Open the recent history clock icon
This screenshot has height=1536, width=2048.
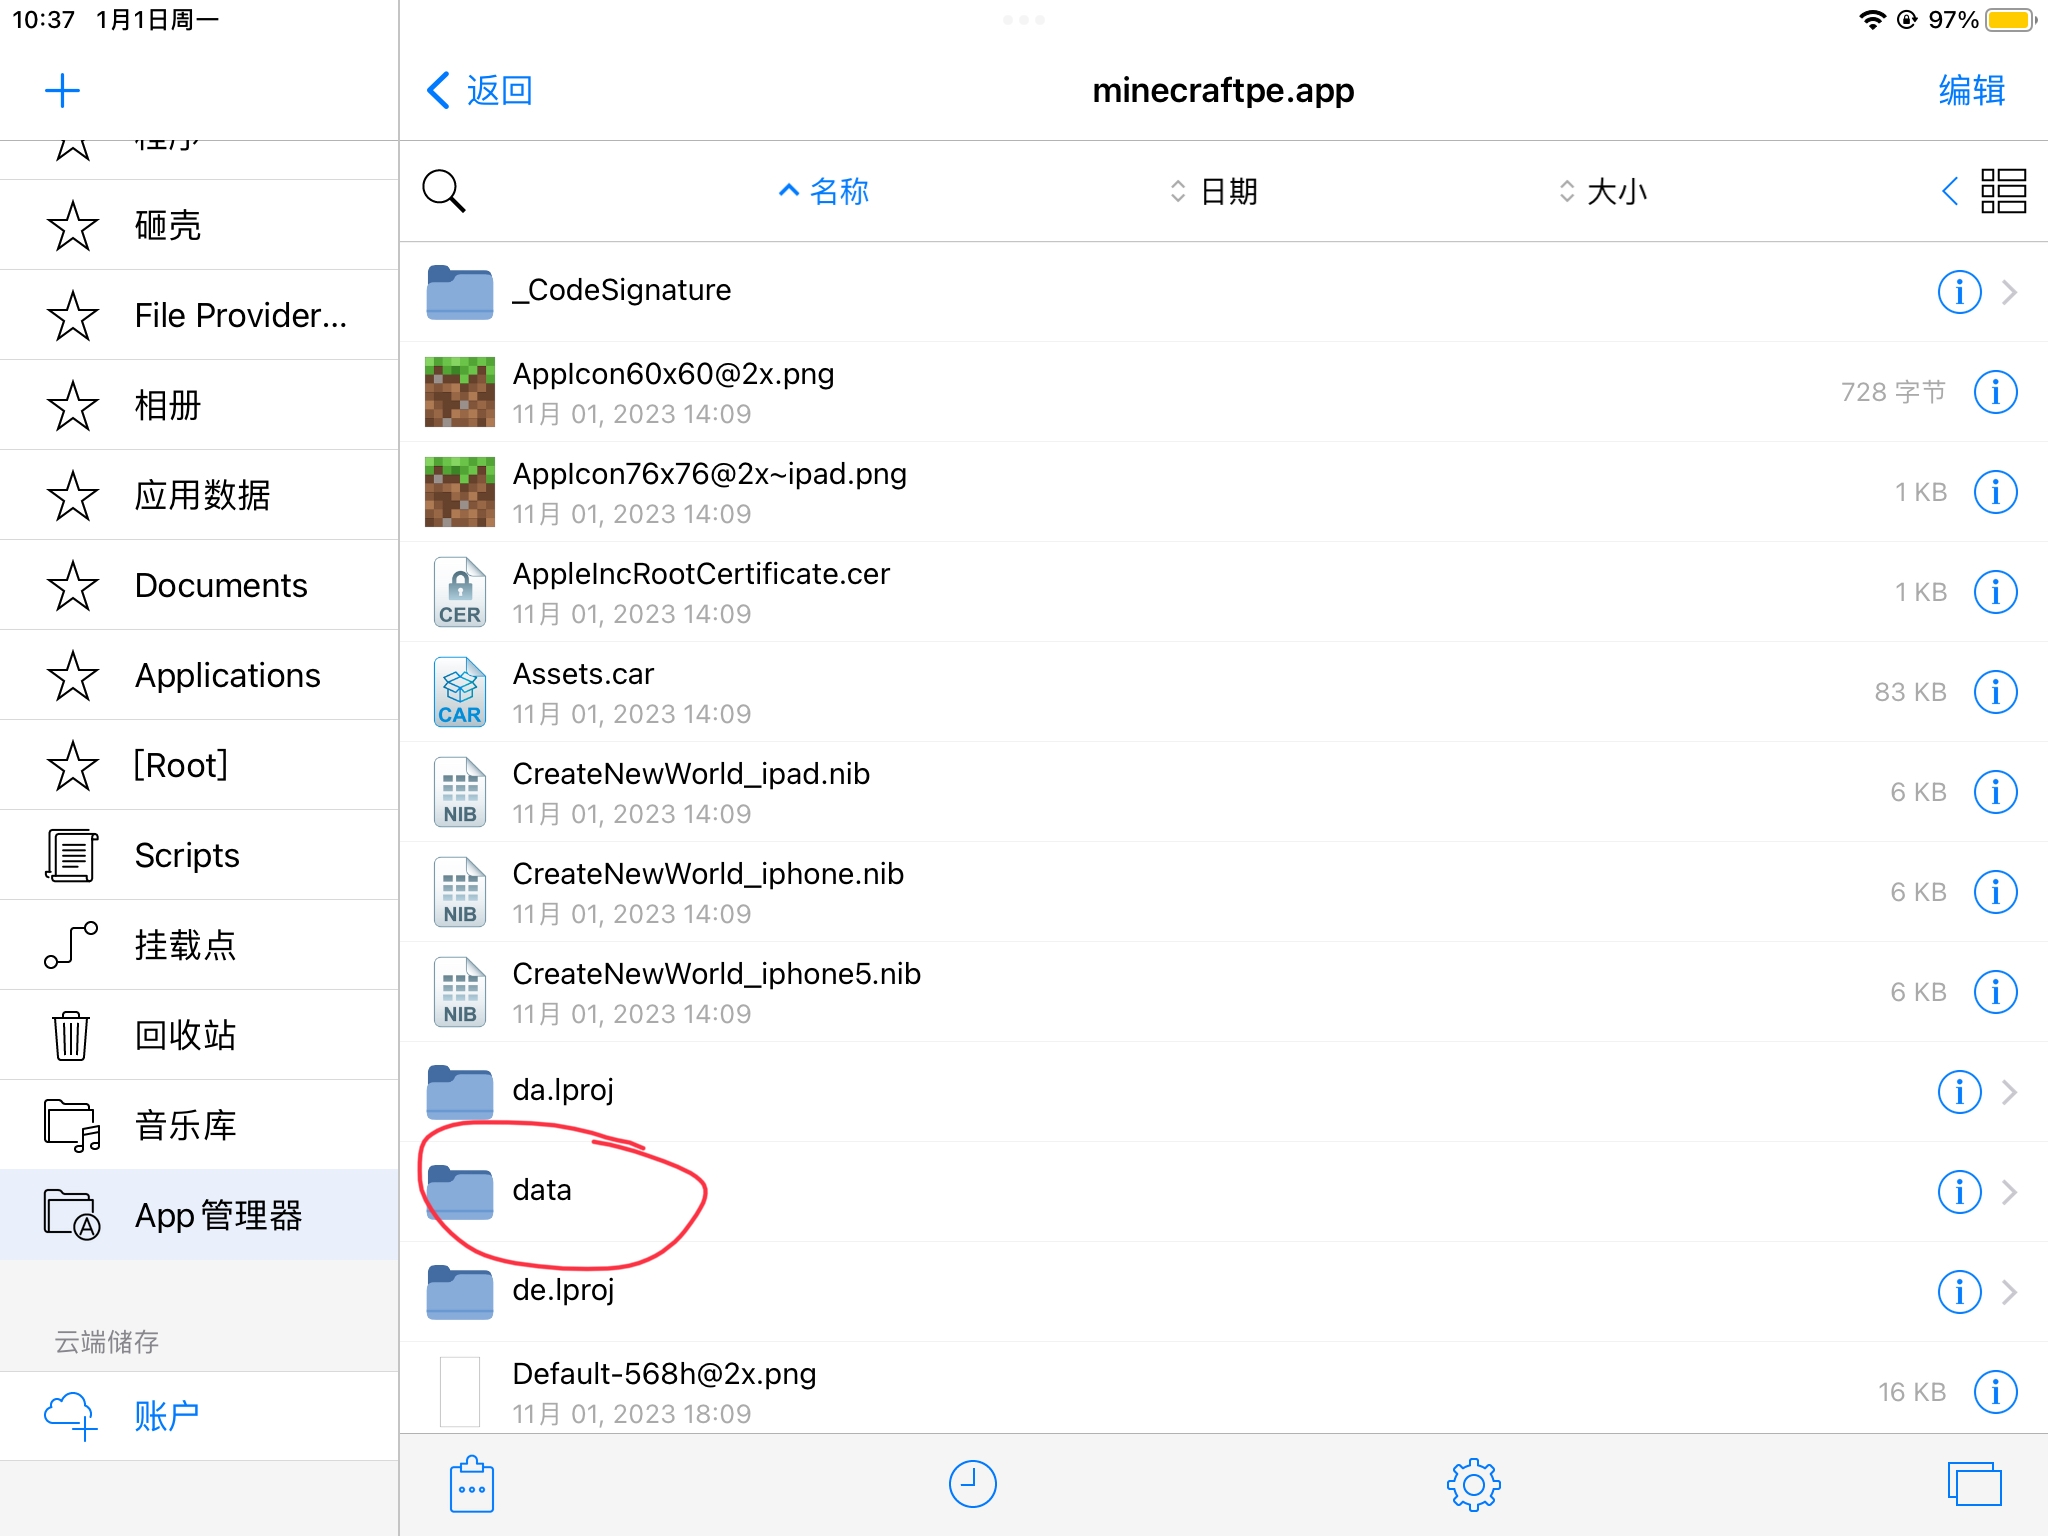(x=972, y=1485)
